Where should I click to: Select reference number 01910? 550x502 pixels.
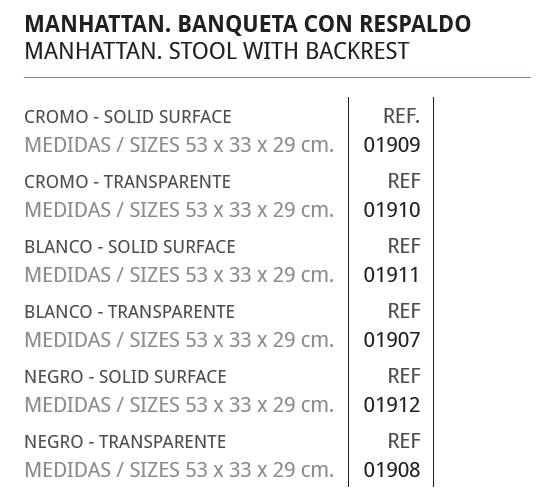click(x=392, y=210)
